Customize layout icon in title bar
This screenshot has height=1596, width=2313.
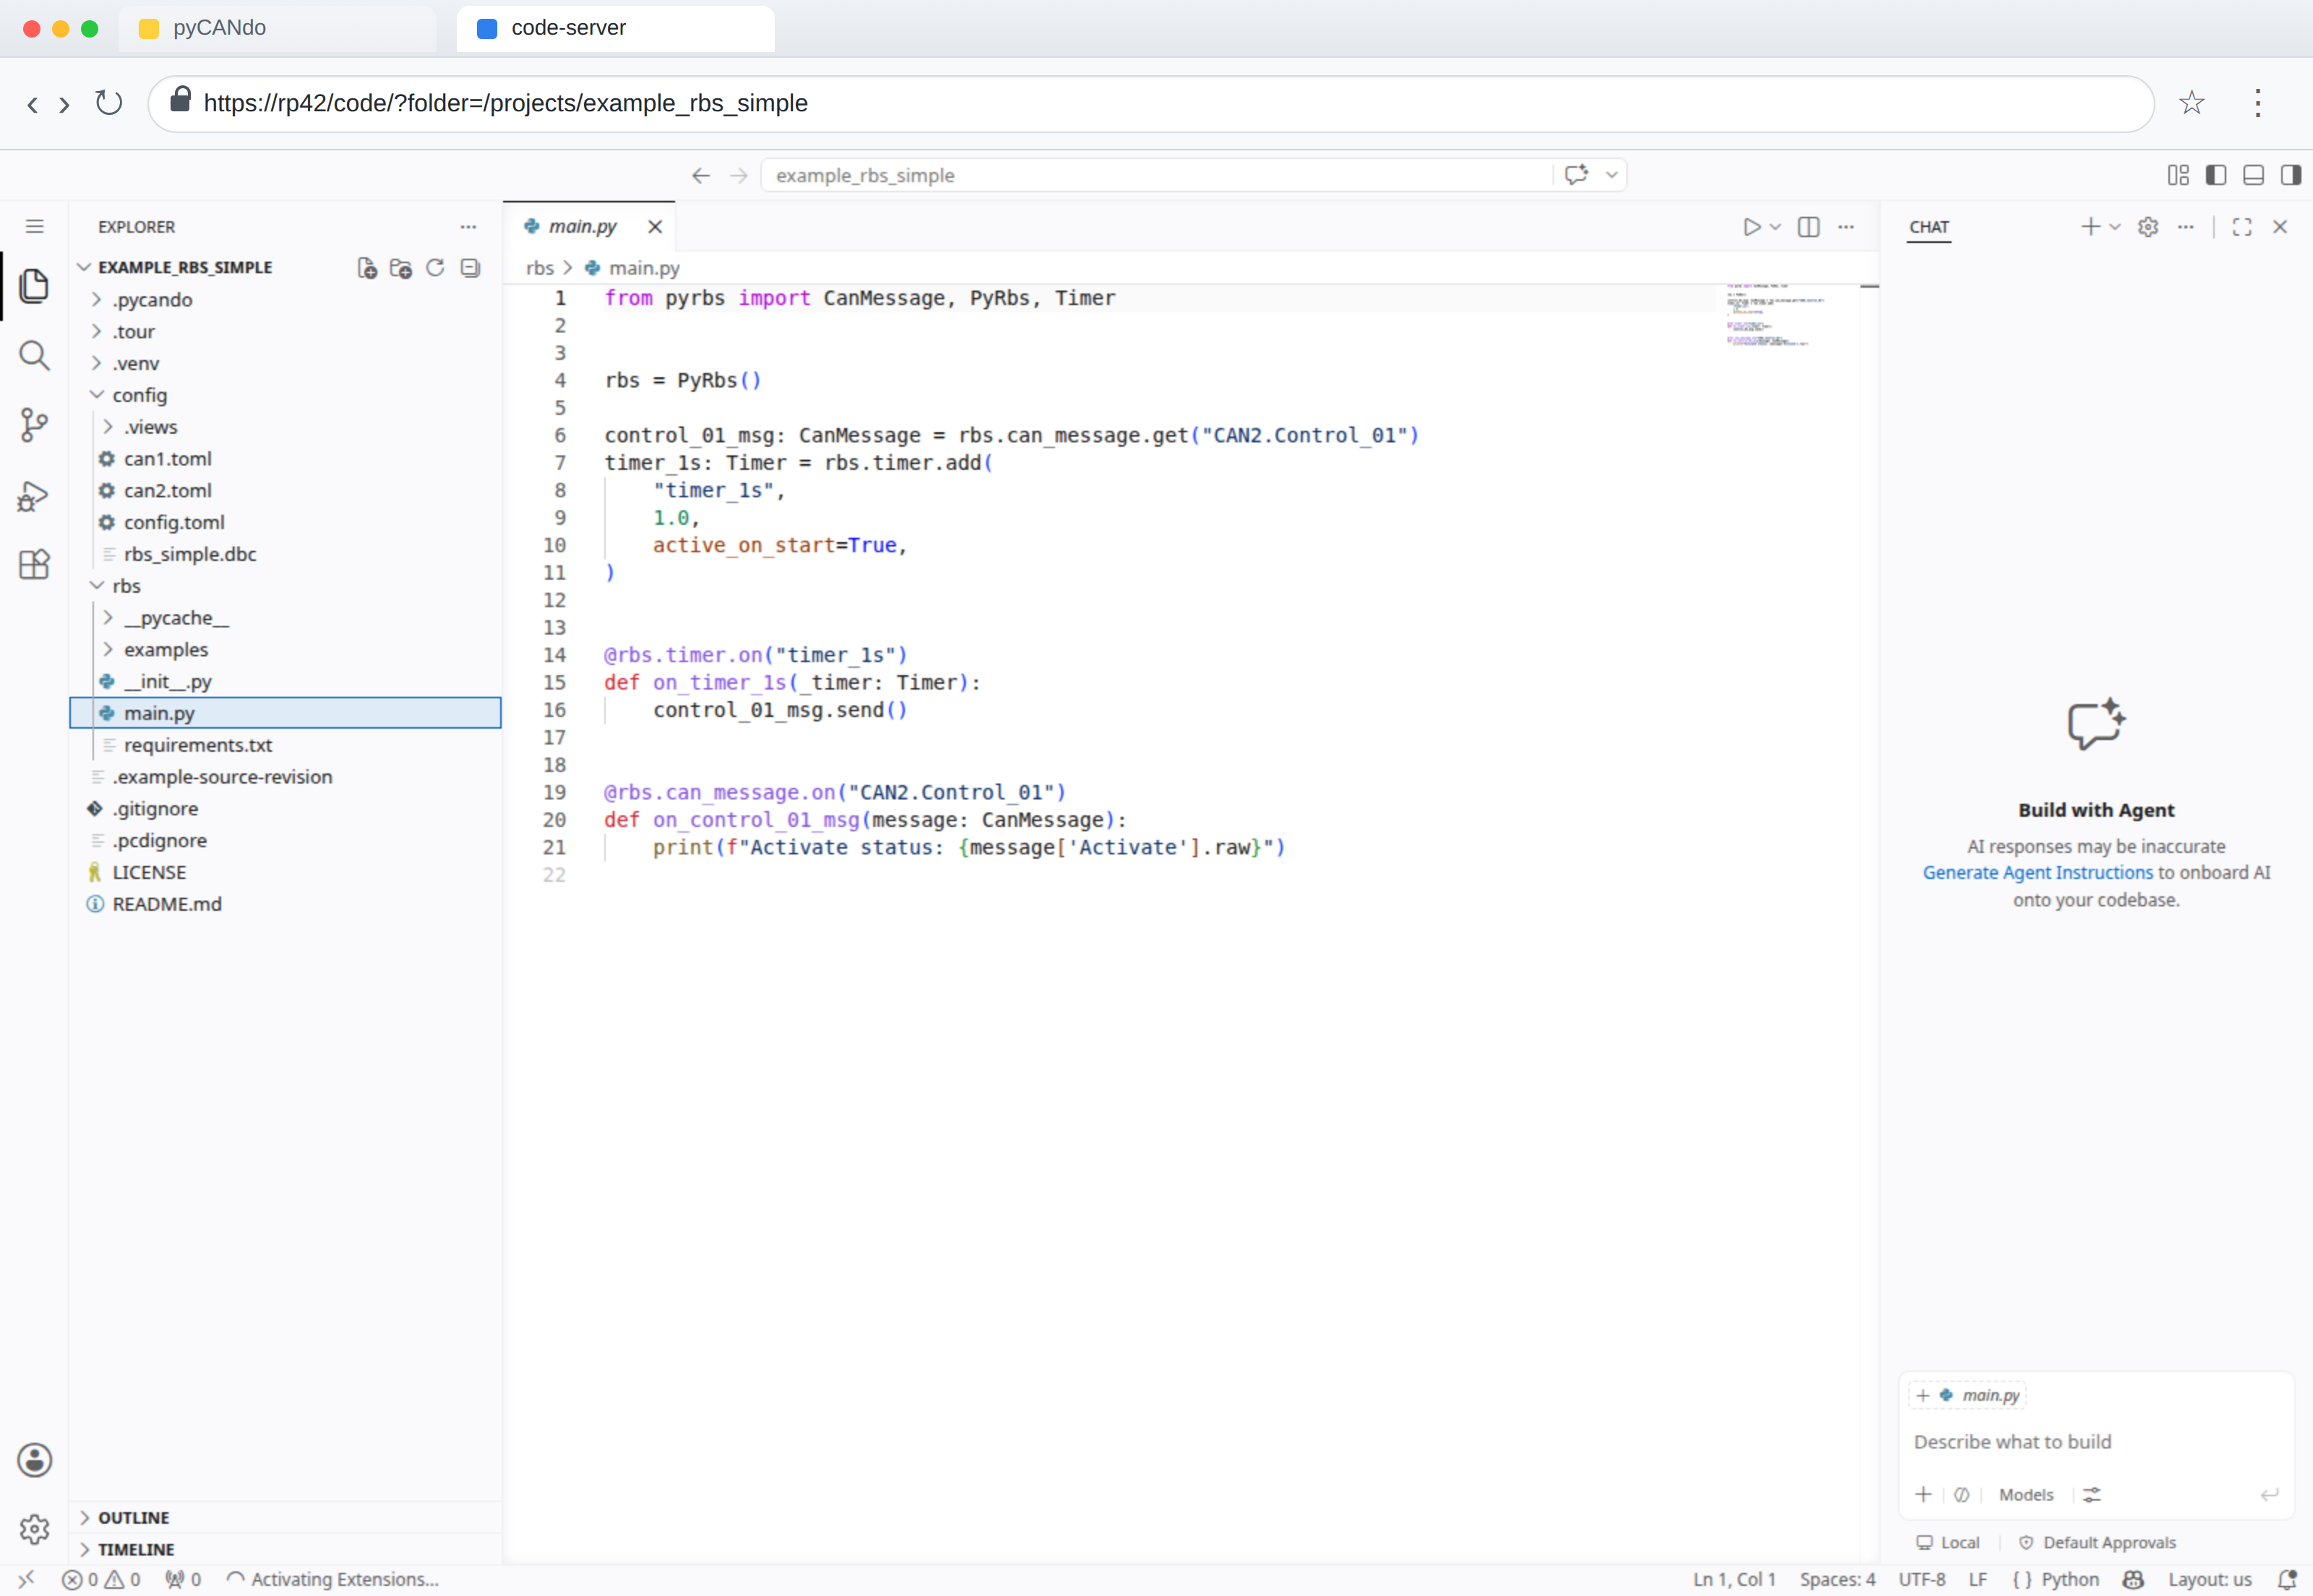point(2178,175)
